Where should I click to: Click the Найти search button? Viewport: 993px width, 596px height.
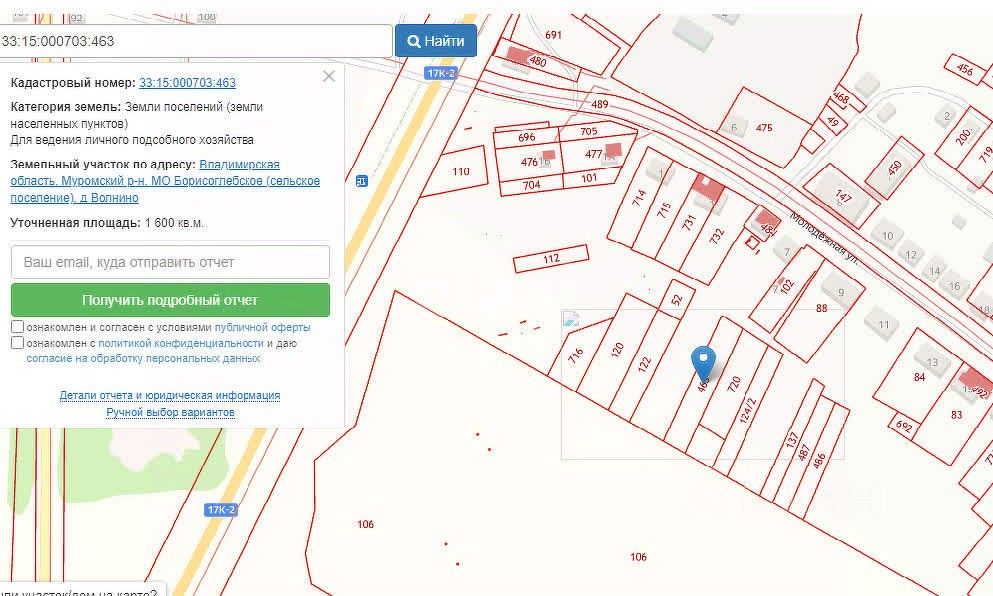pos(436,41)
